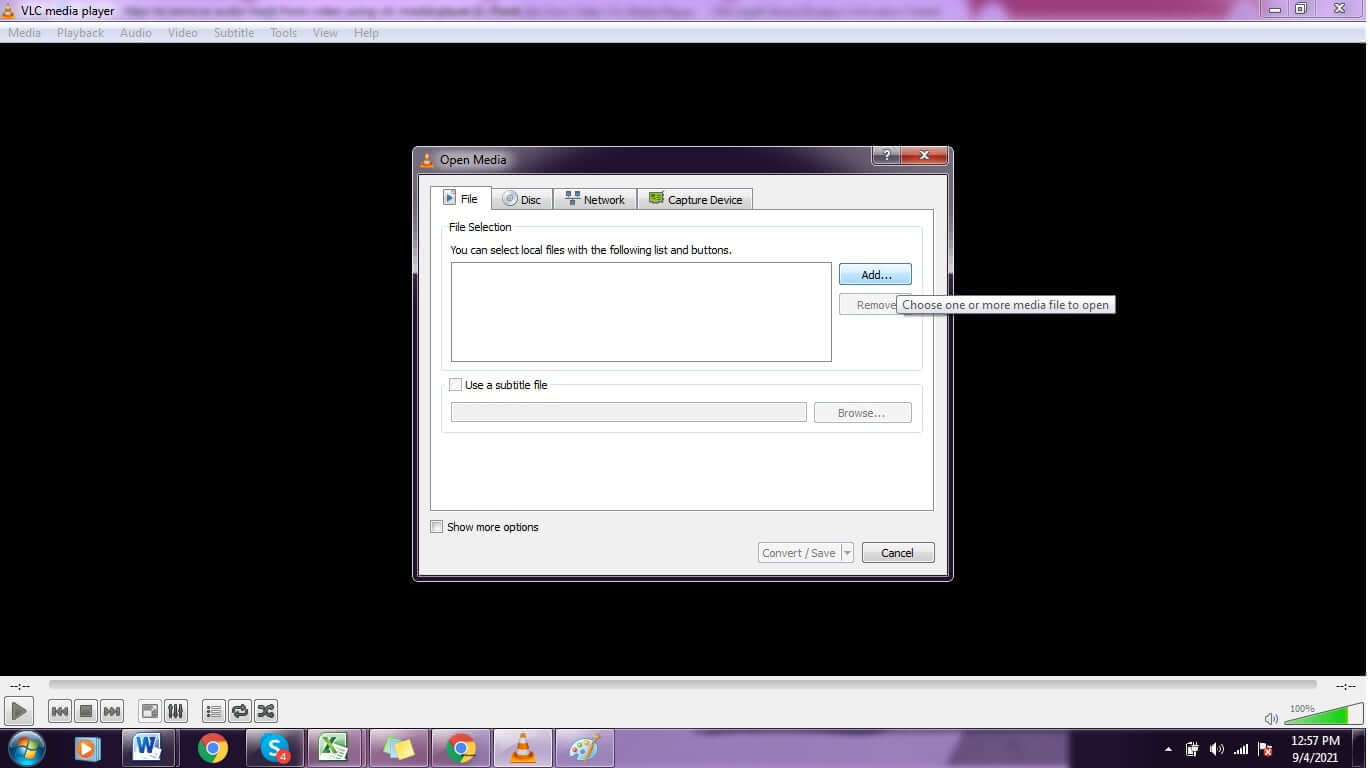Click the taskbar clock 12:57 PM
The height and width of the screenshot is (768, 1370).
coord(1315,741)
